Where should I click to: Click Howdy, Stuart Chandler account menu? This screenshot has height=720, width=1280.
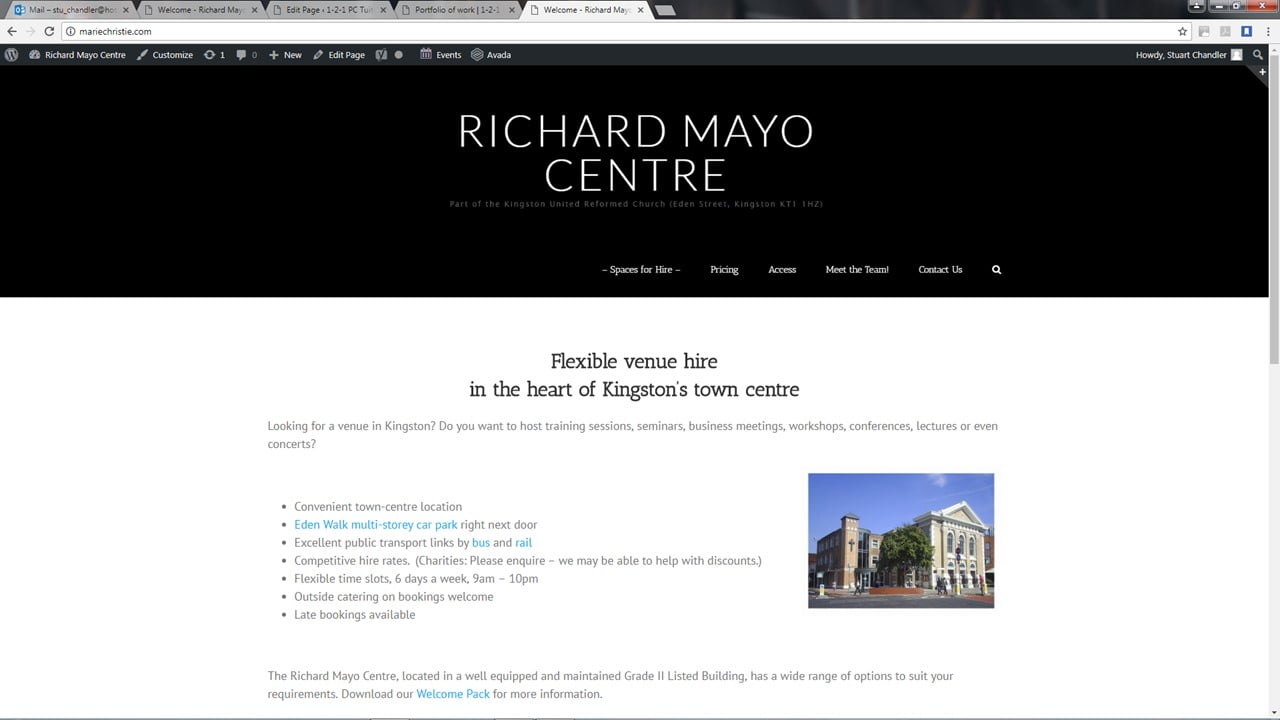point(1189,55)
